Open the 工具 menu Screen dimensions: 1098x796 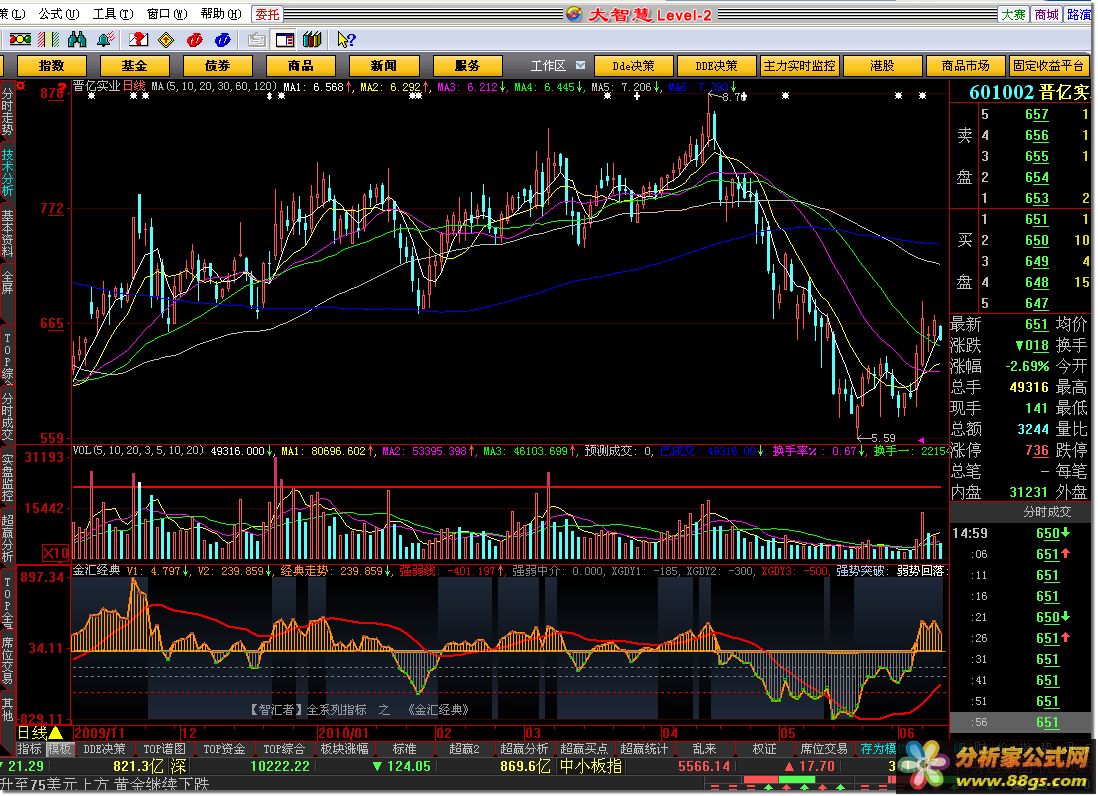[x=113, y=13]
